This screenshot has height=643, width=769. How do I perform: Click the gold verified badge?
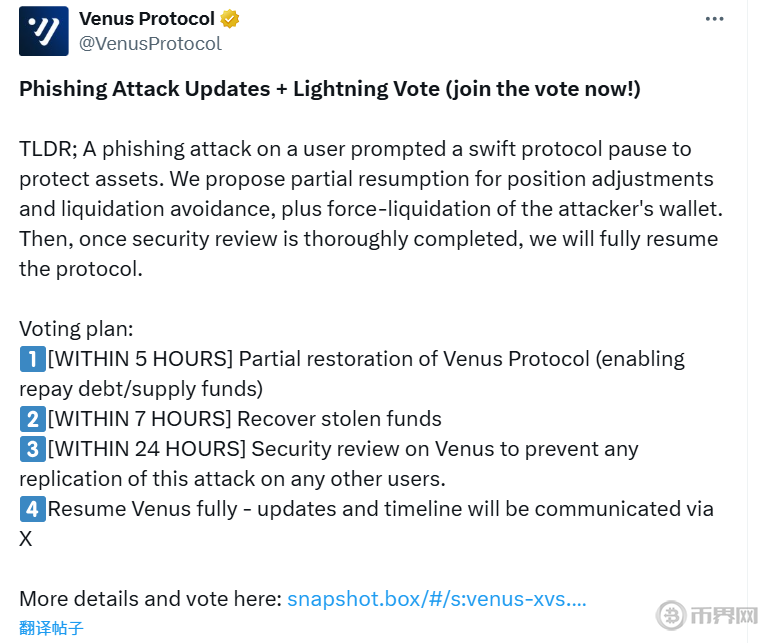[x=230, y=19]
